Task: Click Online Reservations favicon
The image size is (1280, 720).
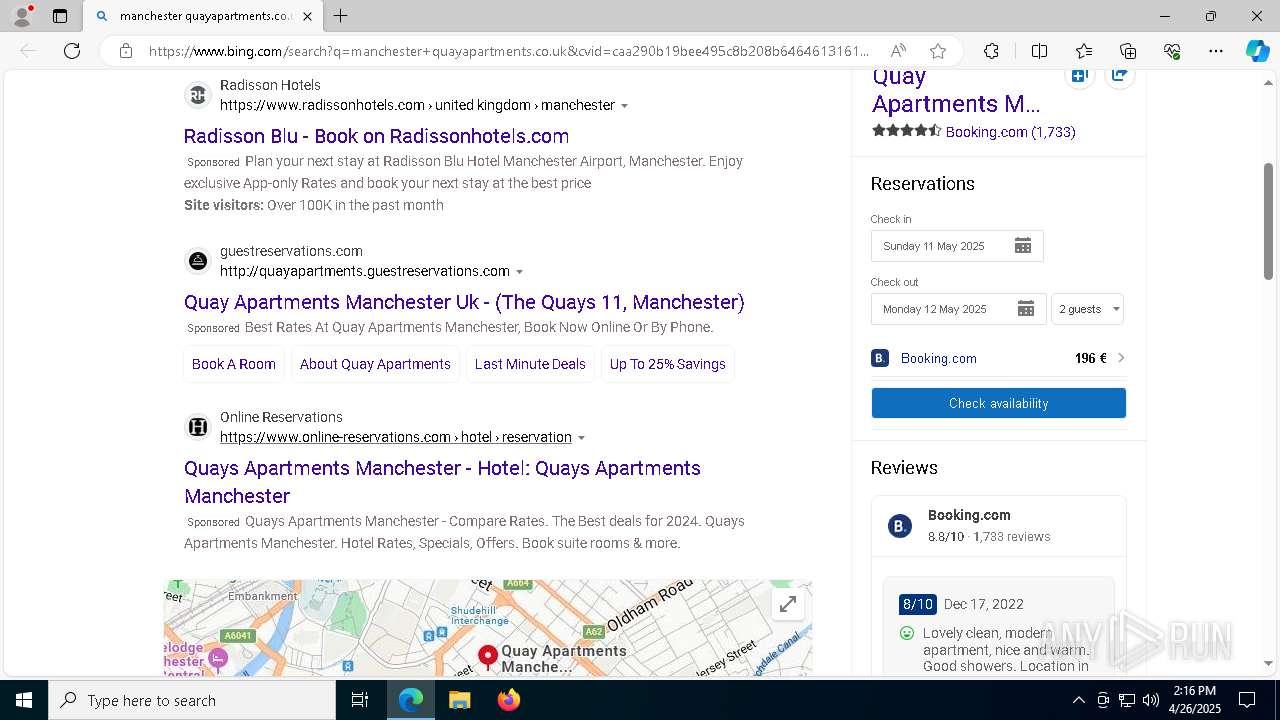Action: (x=198, y=427)
